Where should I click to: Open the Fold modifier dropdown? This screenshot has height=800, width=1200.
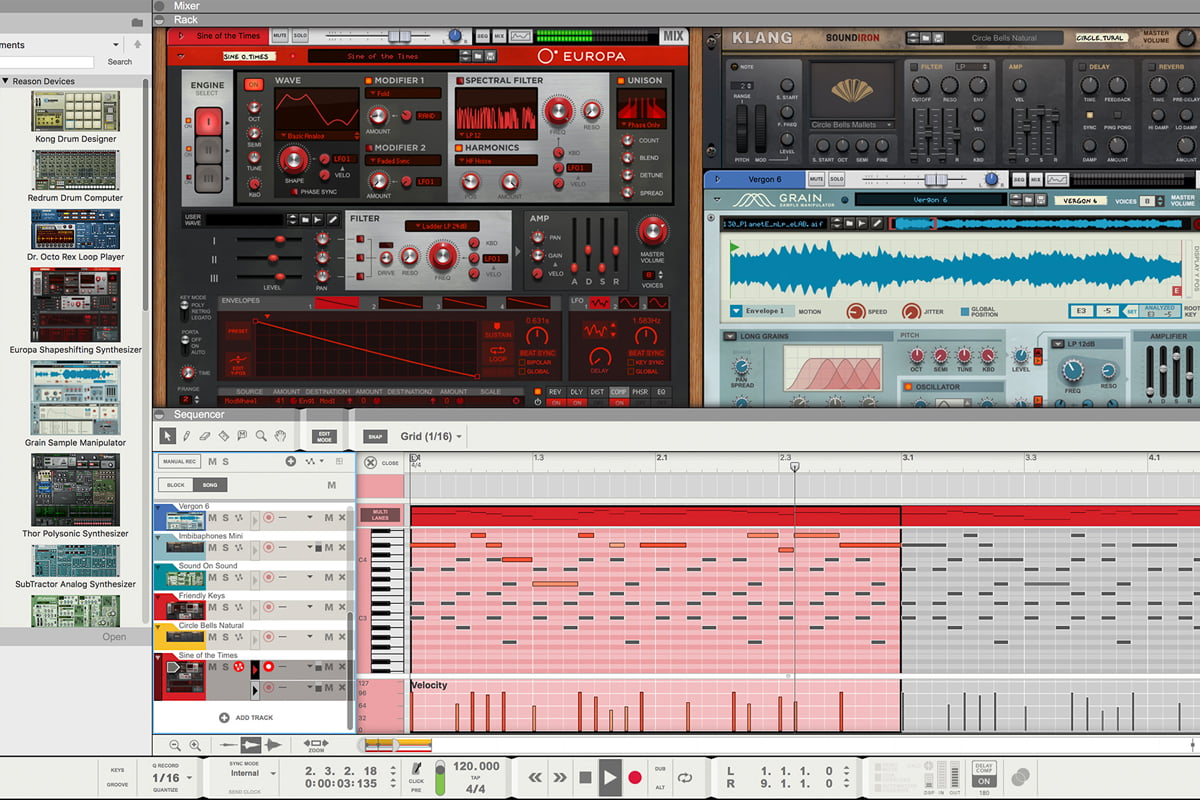(x=404, y=93)
